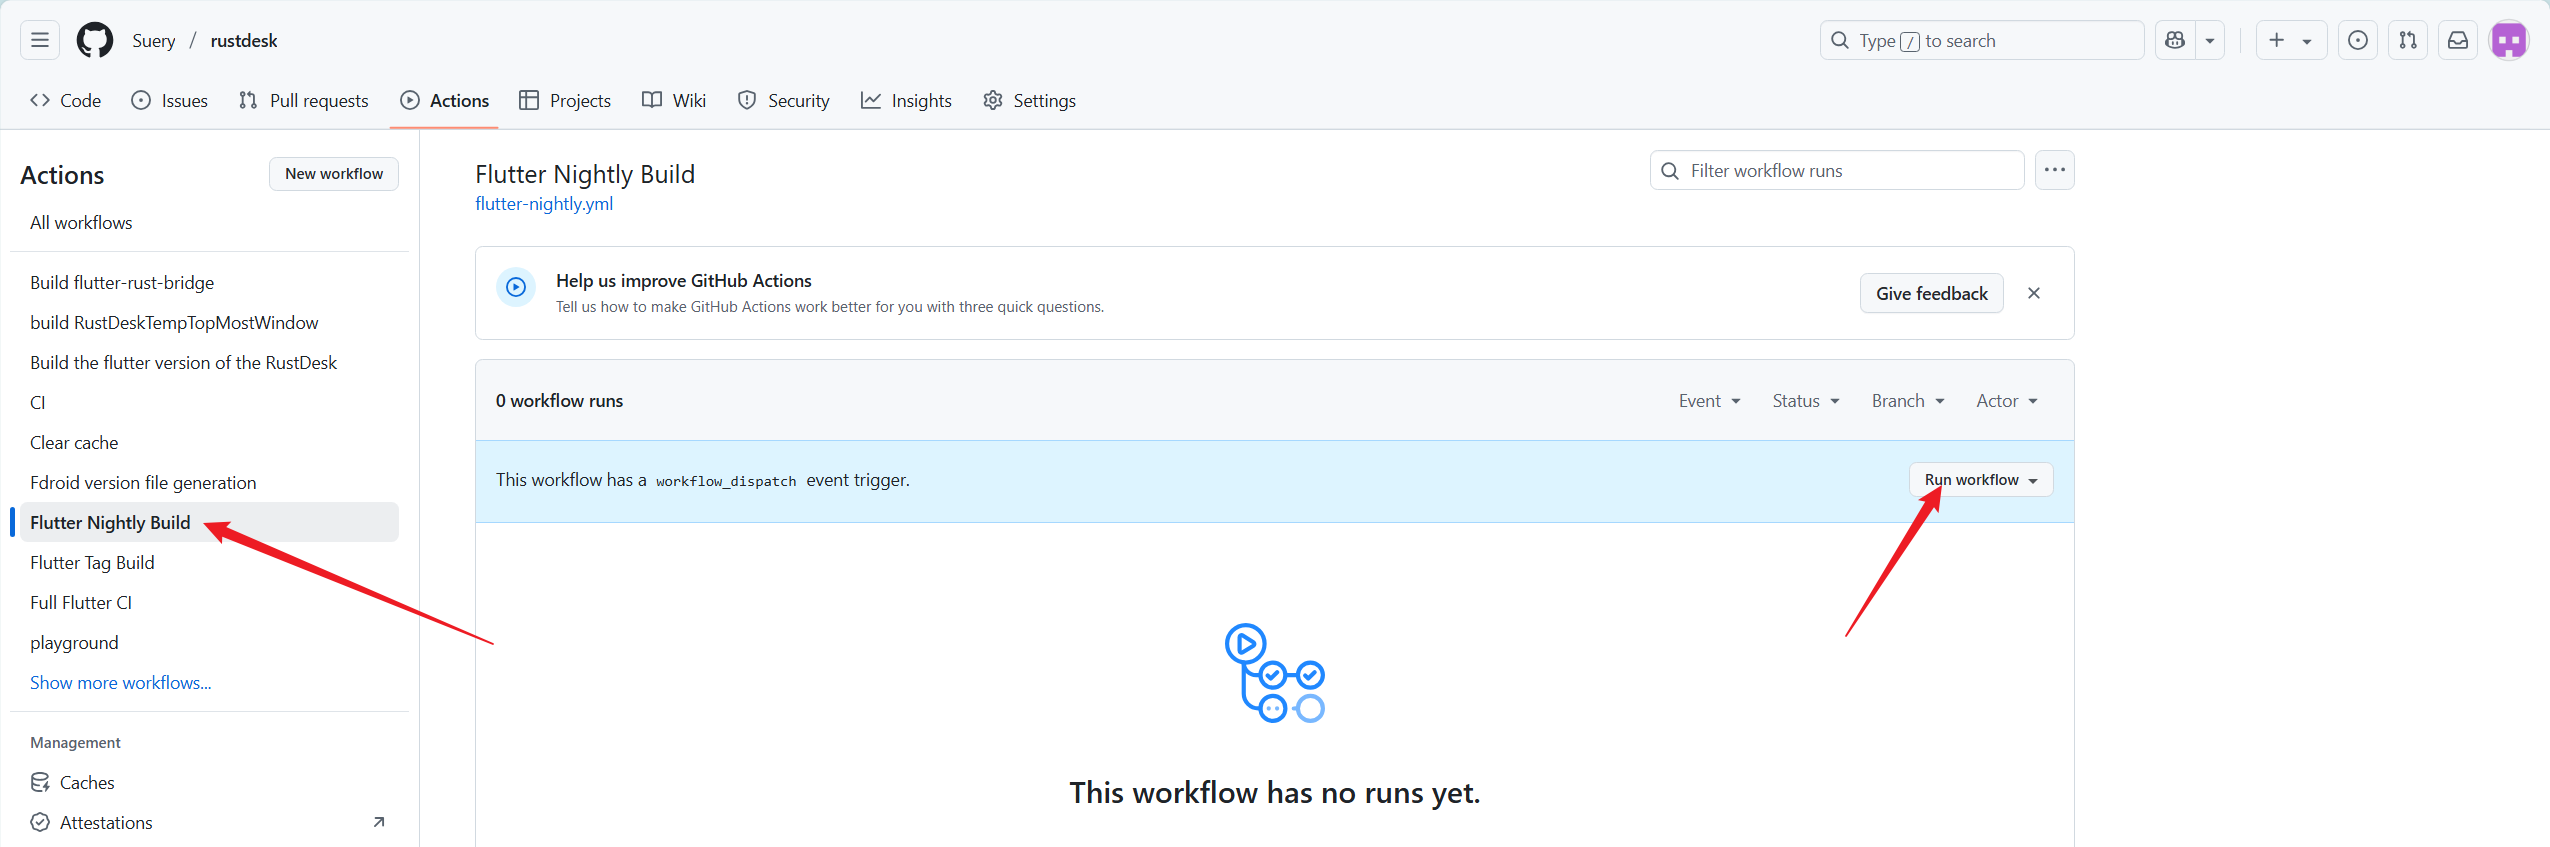
Task: Click the rustdesk repository link
Action: [x=244, y=40]
